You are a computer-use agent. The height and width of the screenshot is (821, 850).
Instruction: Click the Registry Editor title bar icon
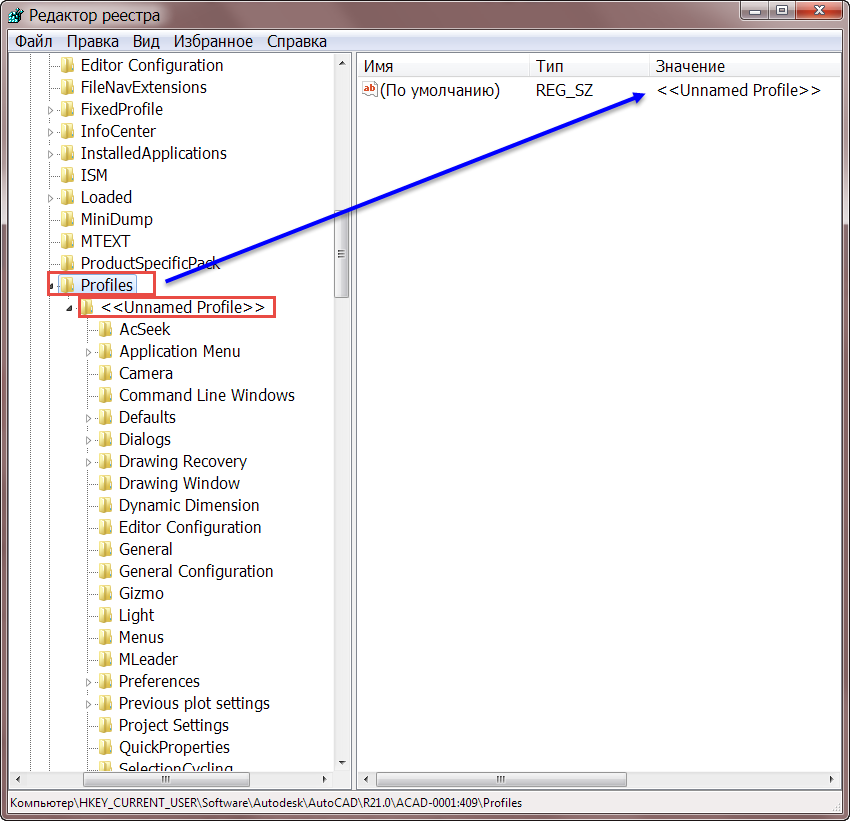16,15
